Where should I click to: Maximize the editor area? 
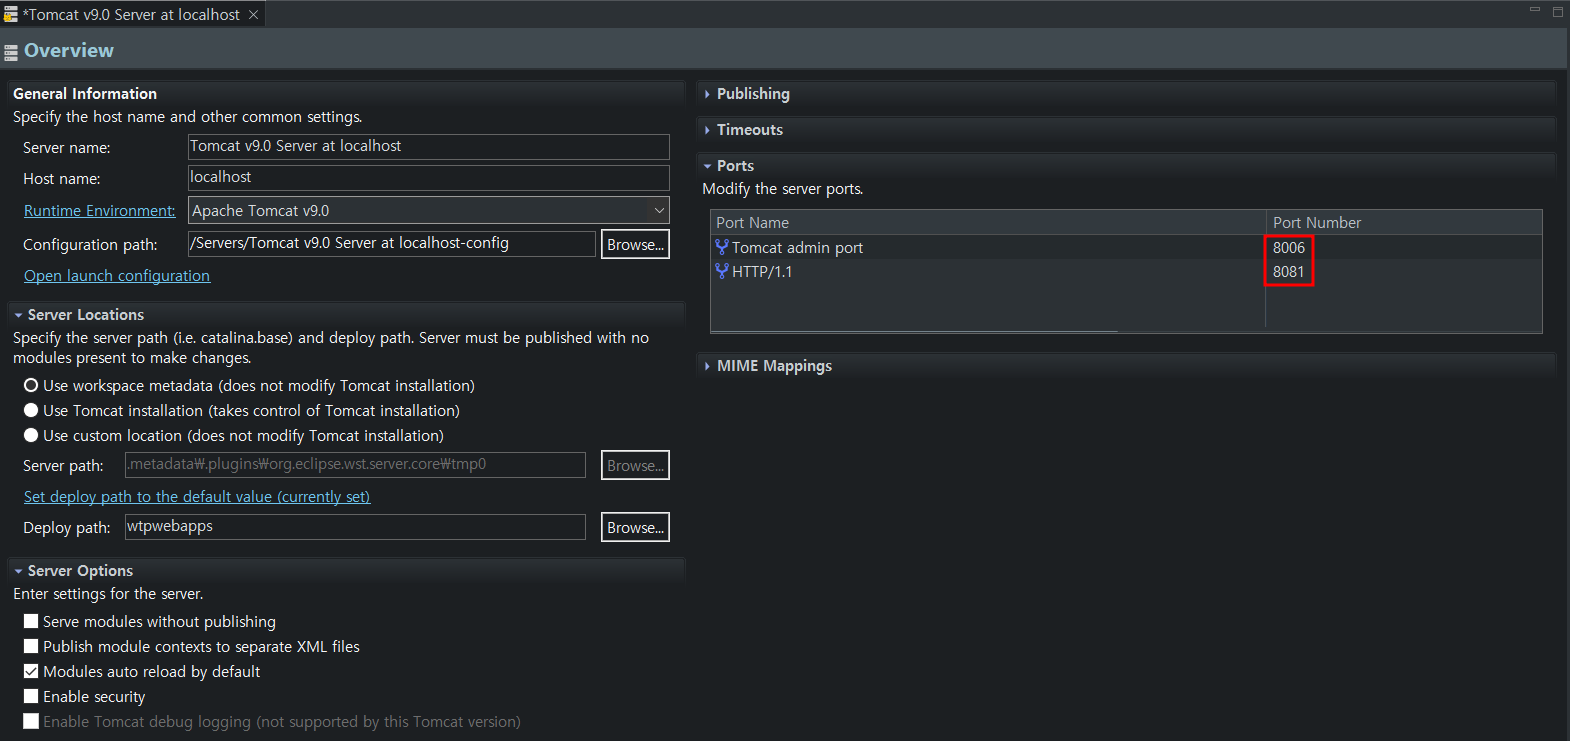[x=1557, y=11]
